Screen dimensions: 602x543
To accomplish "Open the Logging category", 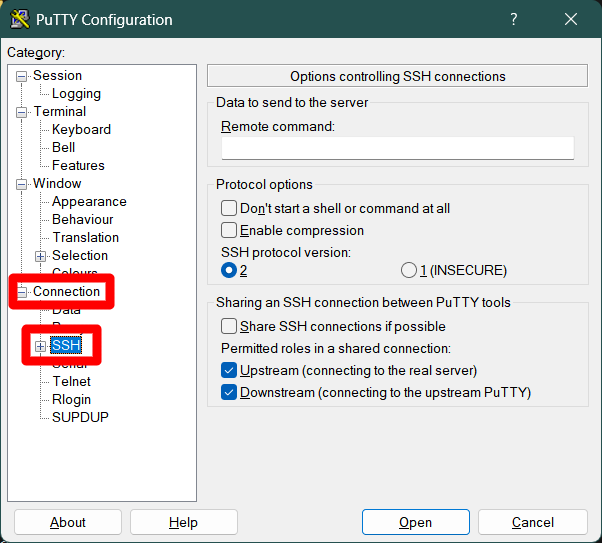I will [76, 94].
